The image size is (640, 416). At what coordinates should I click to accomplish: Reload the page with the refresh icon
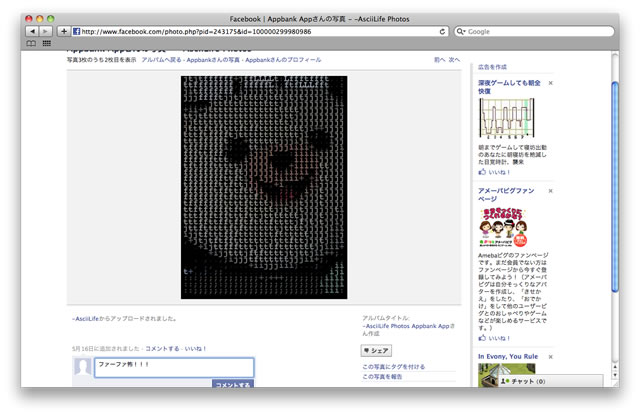click(442, 31)
